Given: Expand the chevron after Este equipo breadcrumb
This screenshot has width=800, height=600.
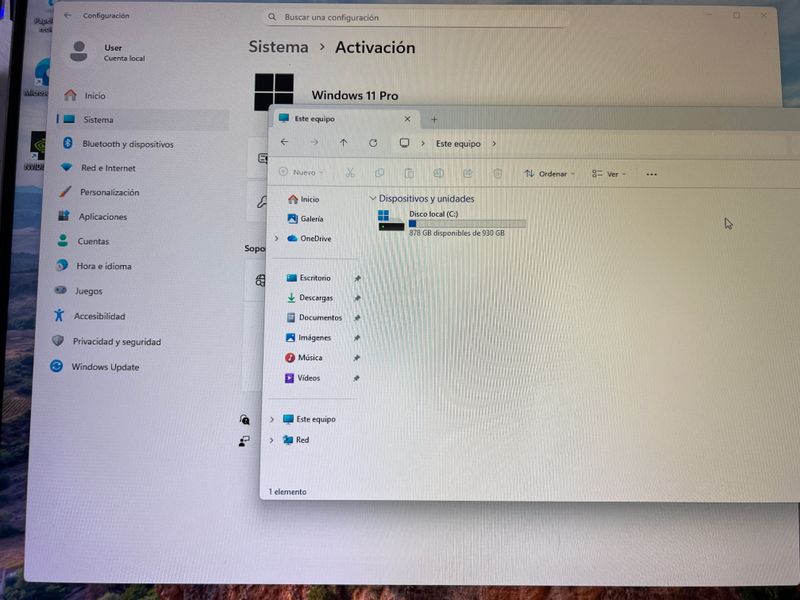Looking at the screenshot, I should [494, 144].
